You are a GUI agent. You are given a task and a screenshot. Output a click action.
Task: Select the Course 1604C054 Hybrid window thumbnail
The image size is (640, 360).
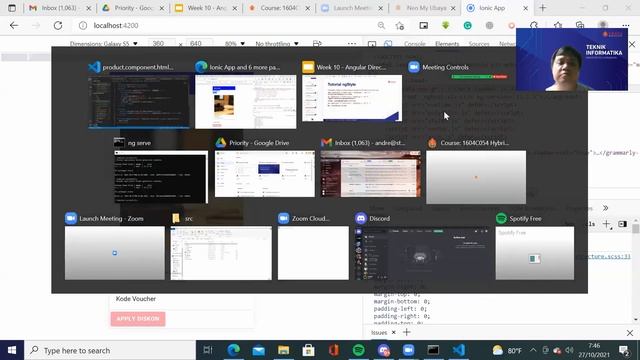pos(476,177)
